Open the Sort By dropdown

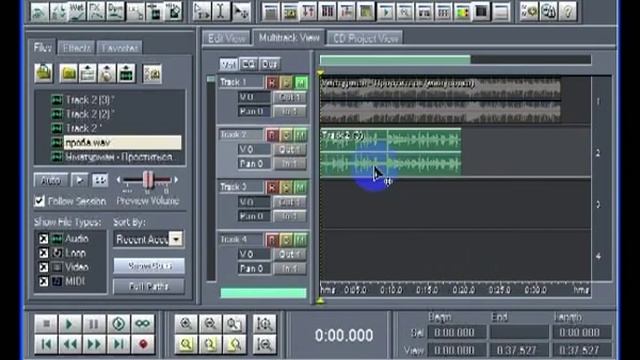point(176,239)
